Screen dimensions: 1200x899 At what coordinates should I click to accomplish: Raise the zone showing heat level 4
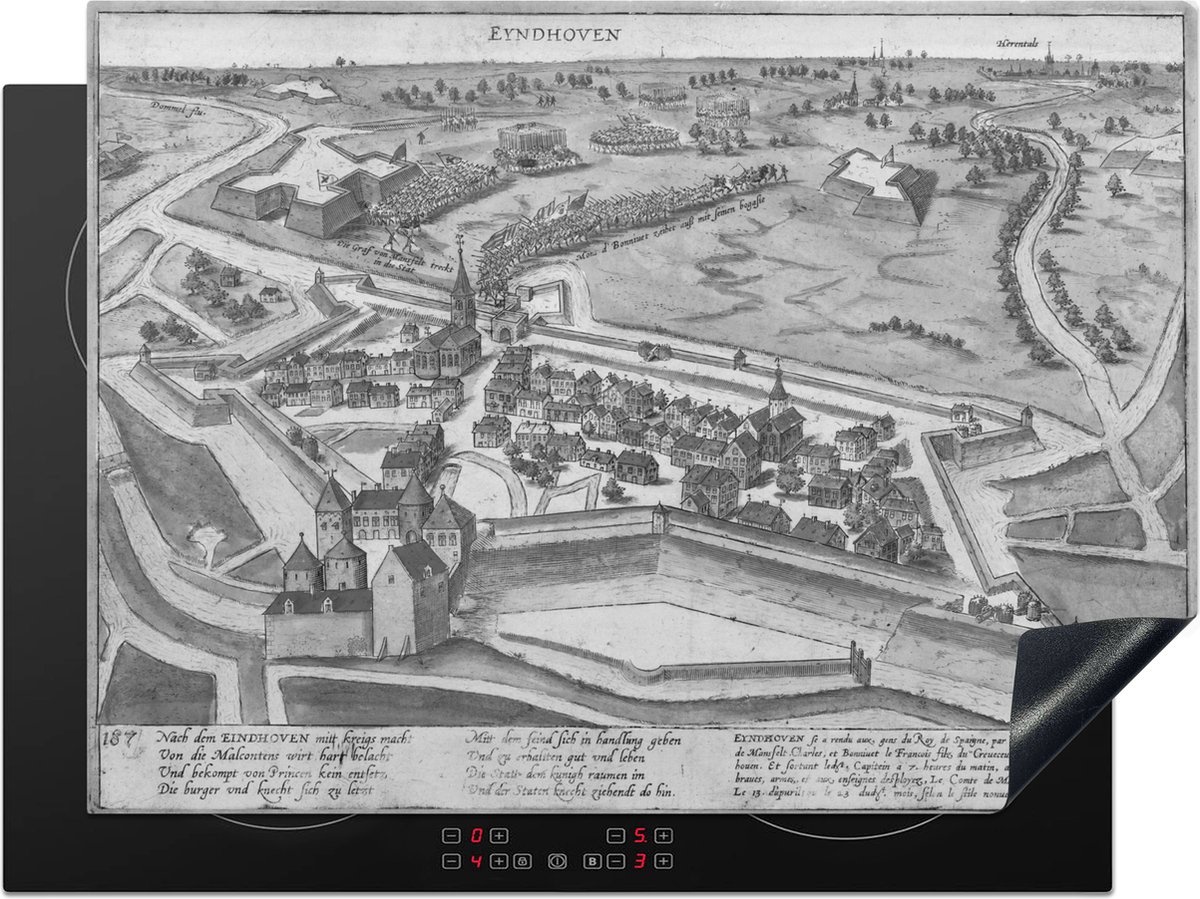[x=499, y=861]
